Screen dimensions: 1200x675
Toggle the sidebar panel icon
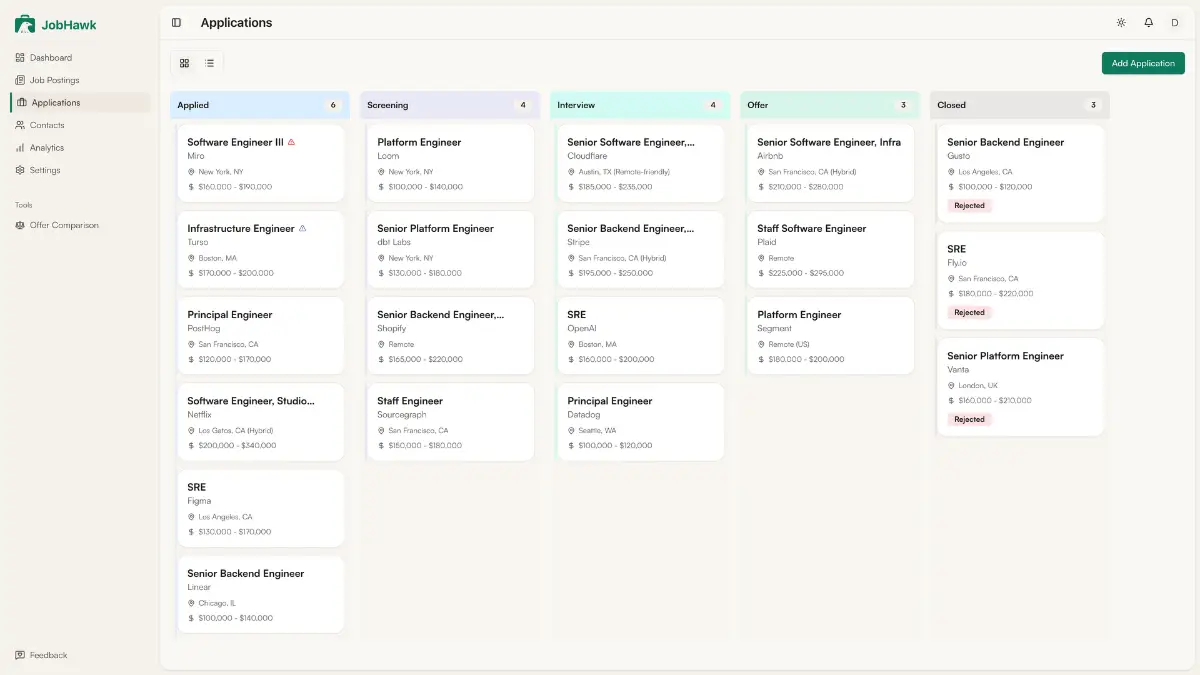click(176, 22)
